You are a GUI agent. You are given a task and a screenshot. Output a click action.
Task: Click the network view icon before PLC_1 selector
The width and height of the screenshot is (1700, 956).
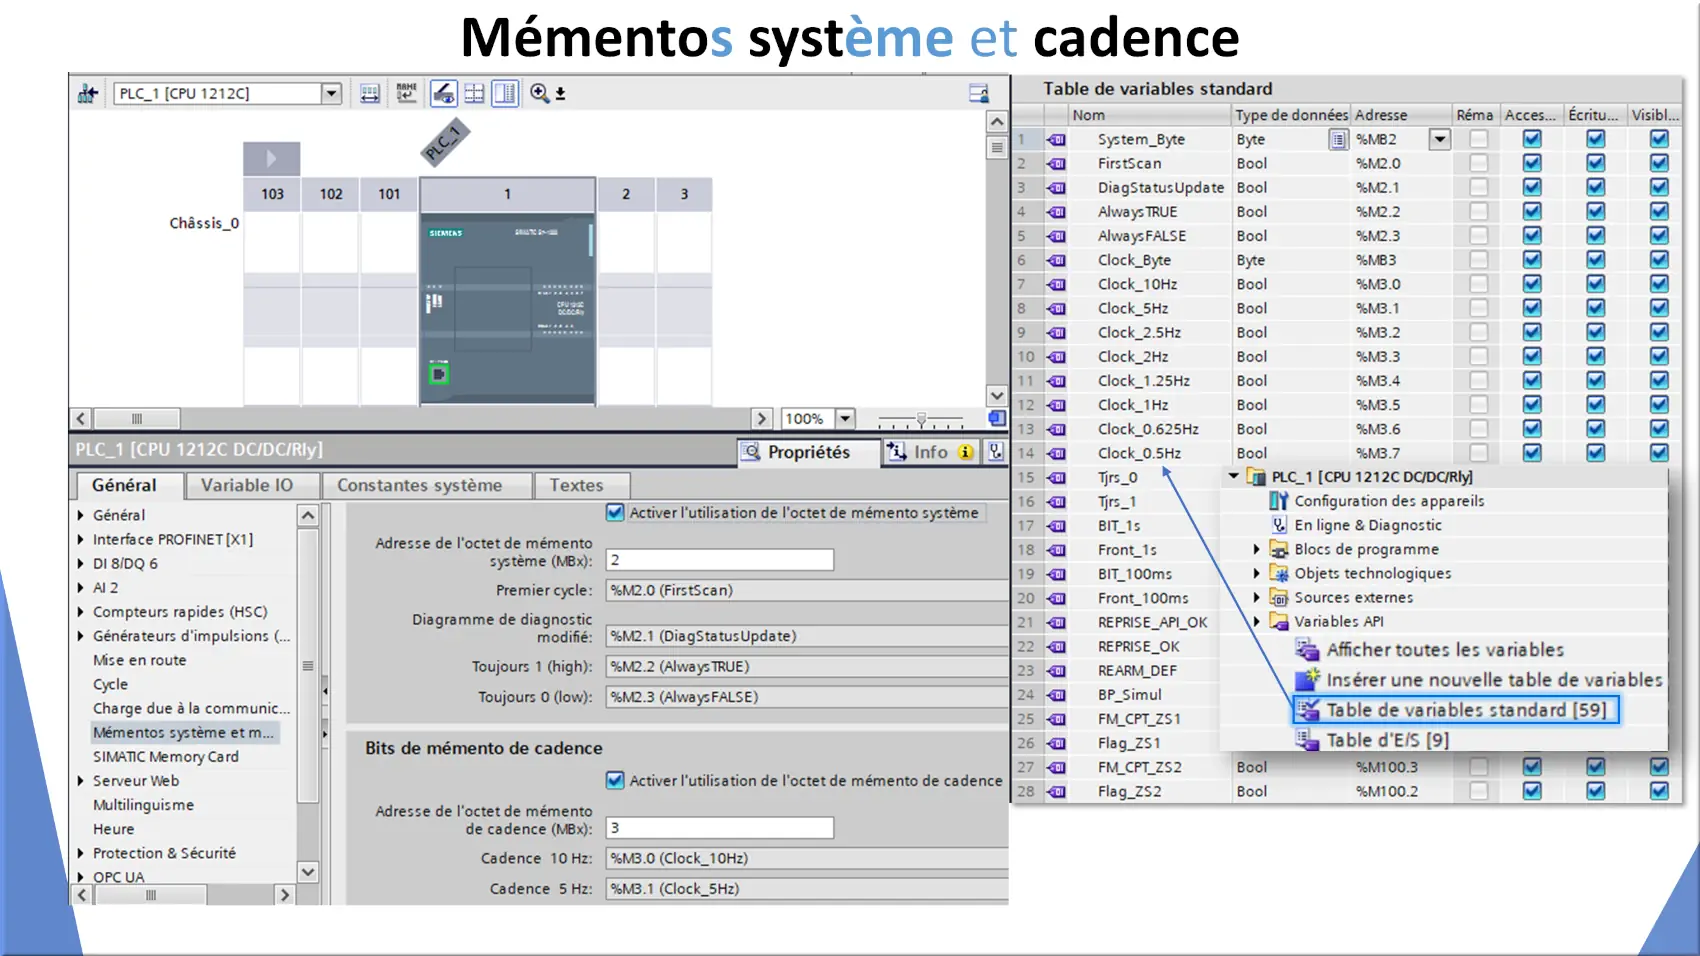click(x=88, y=94)
